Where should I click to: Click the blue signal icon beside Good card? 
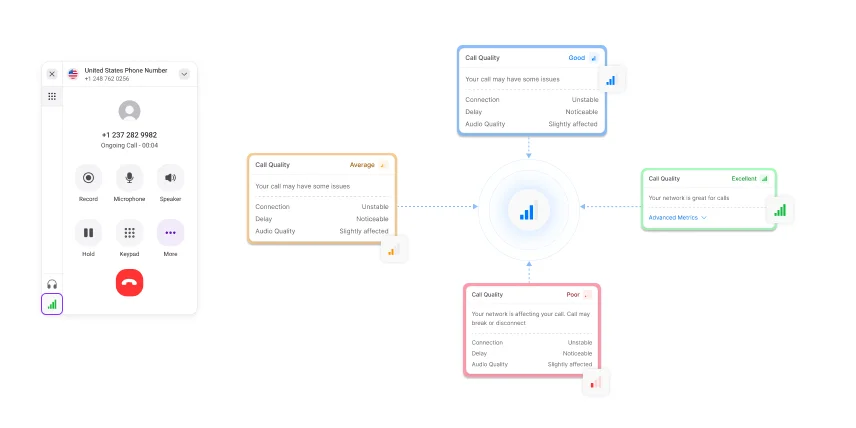tap(611, 80)
